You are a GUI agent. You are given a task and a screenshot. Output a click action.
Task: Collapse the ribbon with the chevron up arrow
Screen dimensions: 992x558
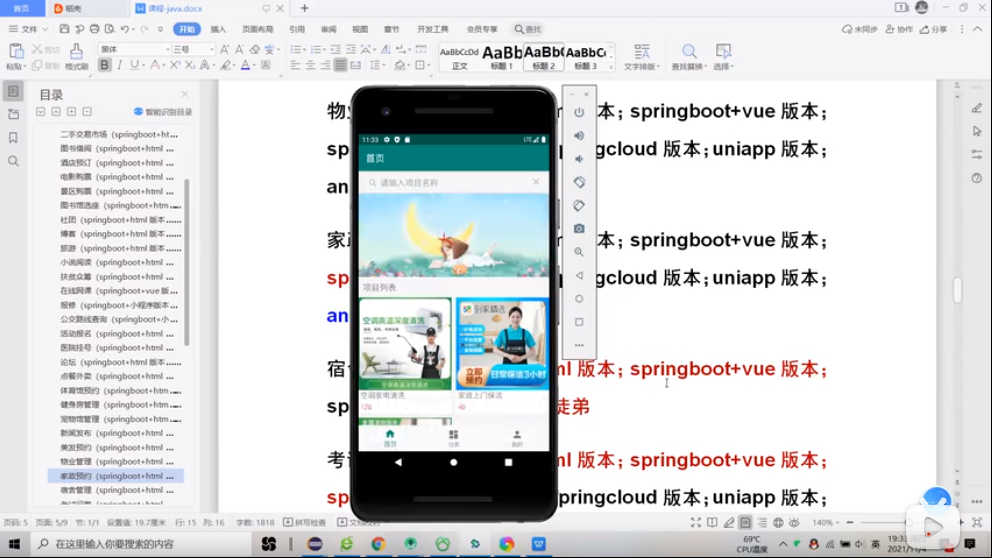pos(977,29)
